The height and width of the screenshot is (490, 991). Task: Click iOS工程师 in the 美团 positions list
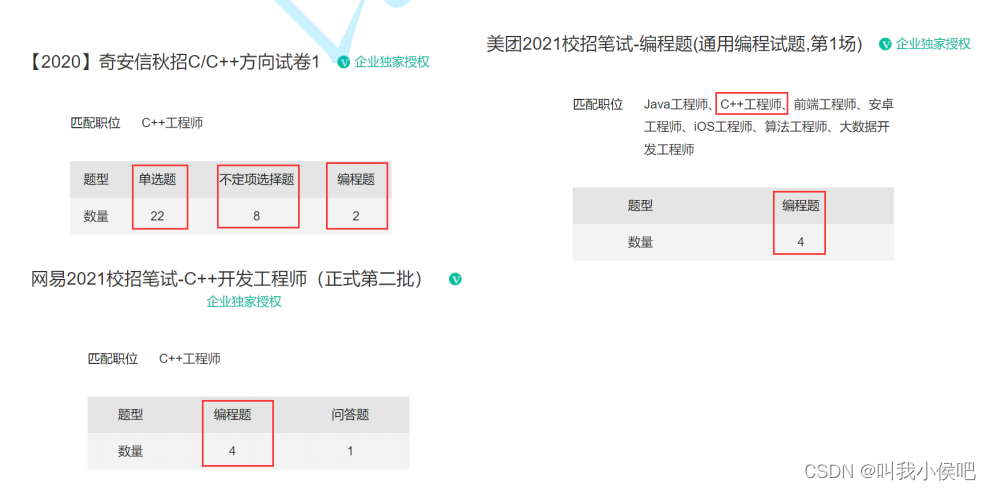(724, 127)
